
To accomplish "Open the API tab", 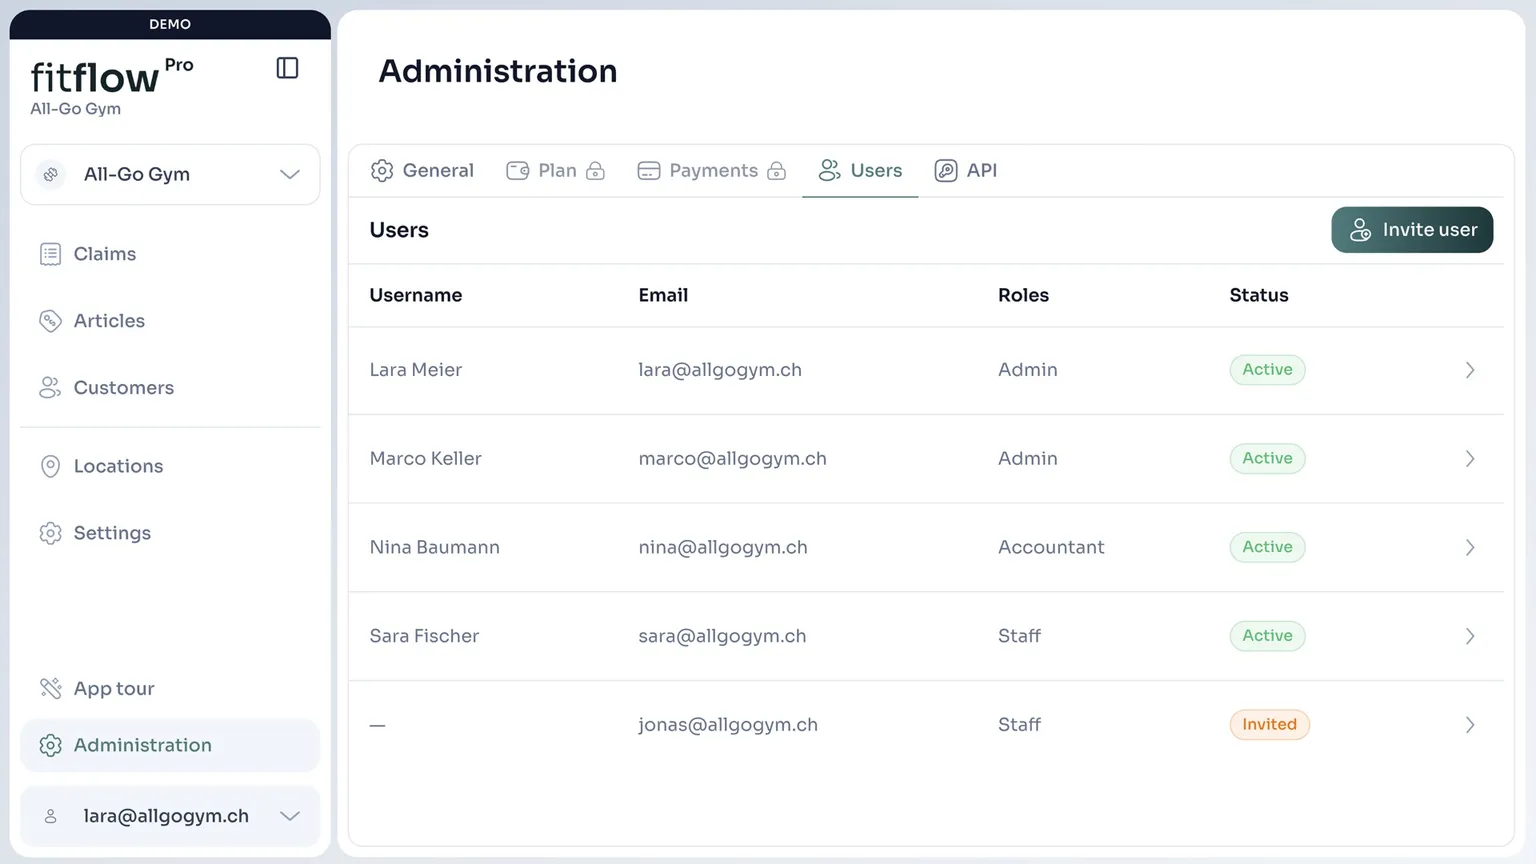I will tap(966, 171).
